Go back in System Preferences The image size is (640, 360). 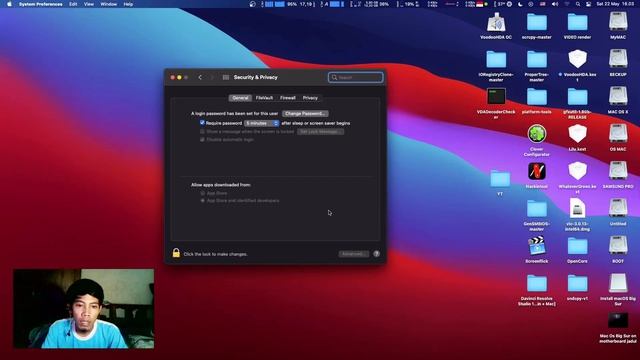click(x=200, y=77)
